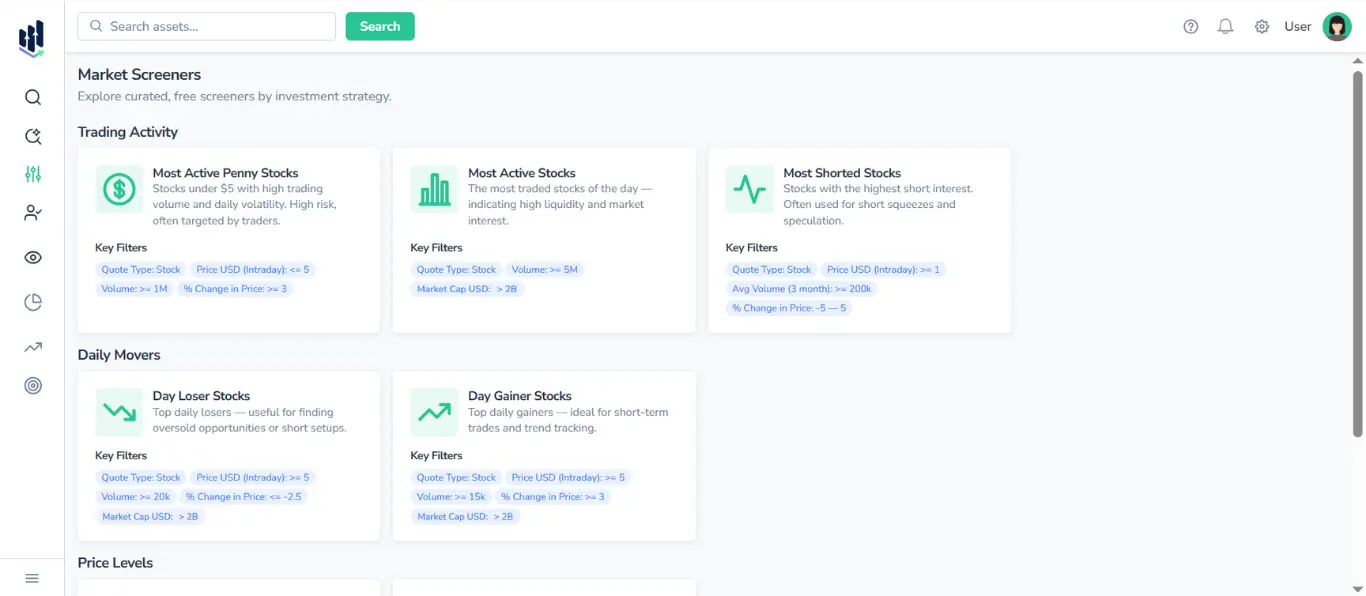Select the search magnifier icon in the sidebar
The image size is (1366, 596).
pos(32,97)
